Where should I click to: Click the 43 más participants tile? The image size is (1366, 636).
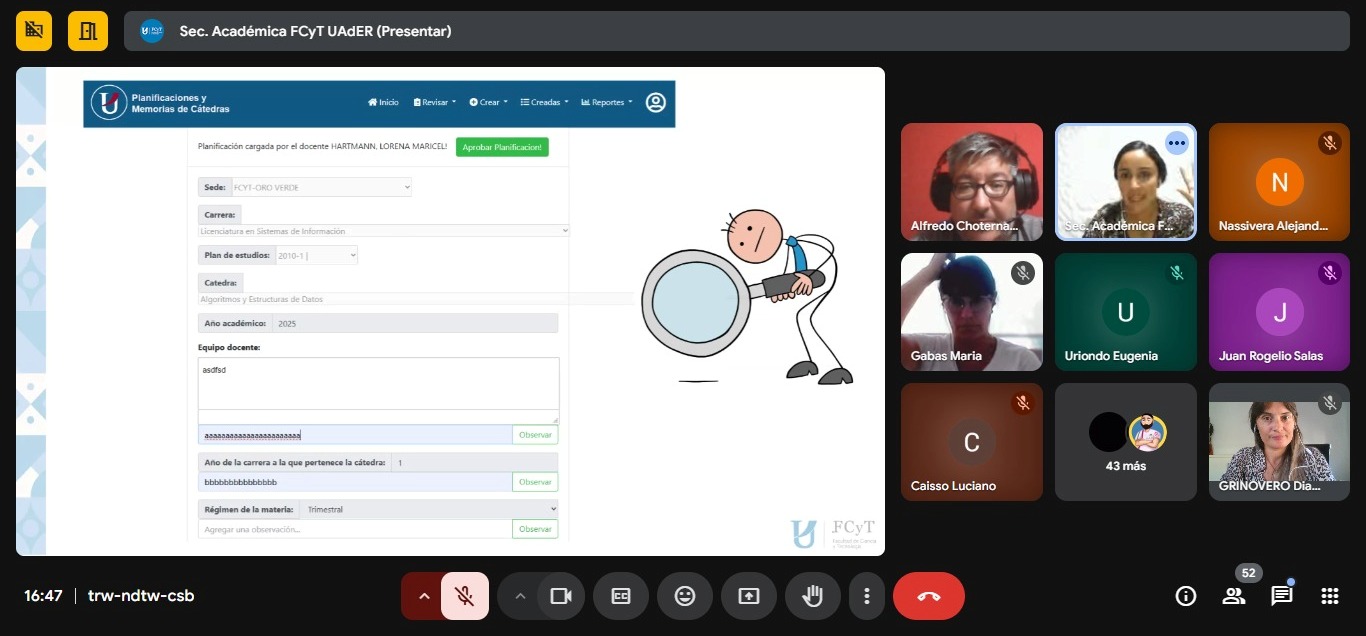(x=1126, y=442)
